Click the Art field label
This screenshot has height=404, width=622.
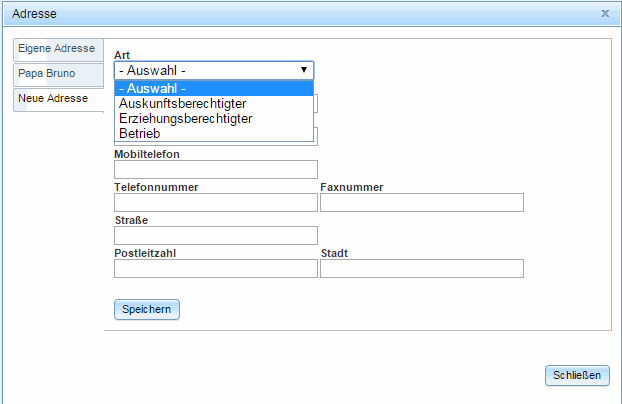(x=122, y=54)
